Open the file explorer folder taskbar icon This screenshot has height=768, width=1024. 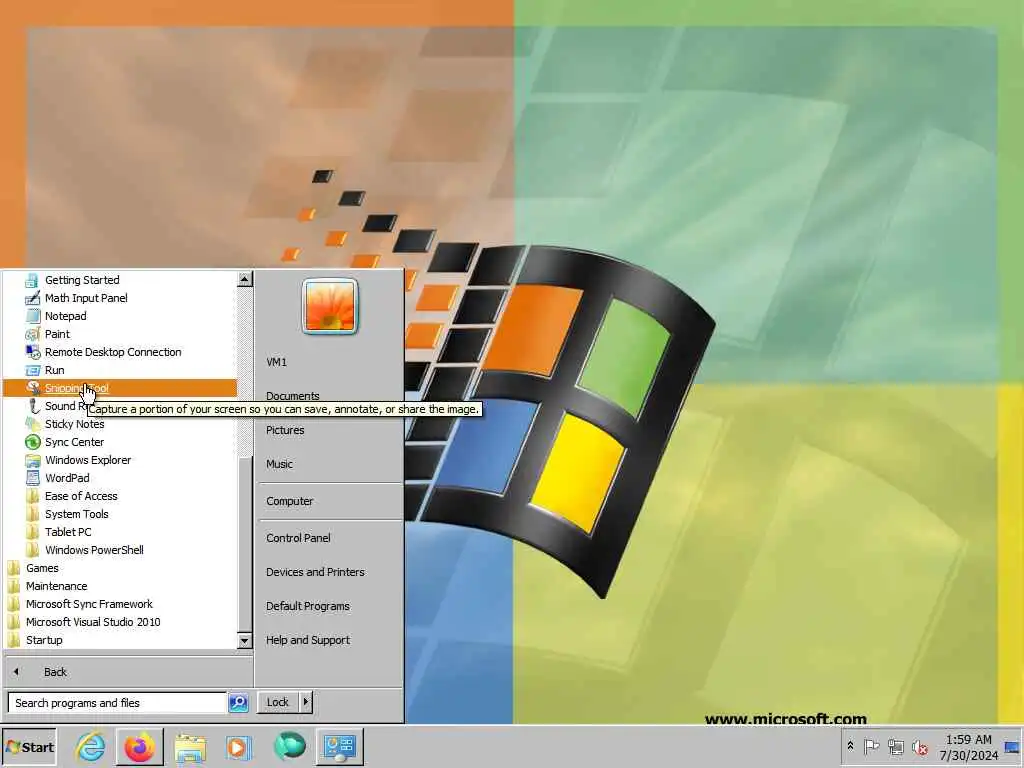point(190,747)
